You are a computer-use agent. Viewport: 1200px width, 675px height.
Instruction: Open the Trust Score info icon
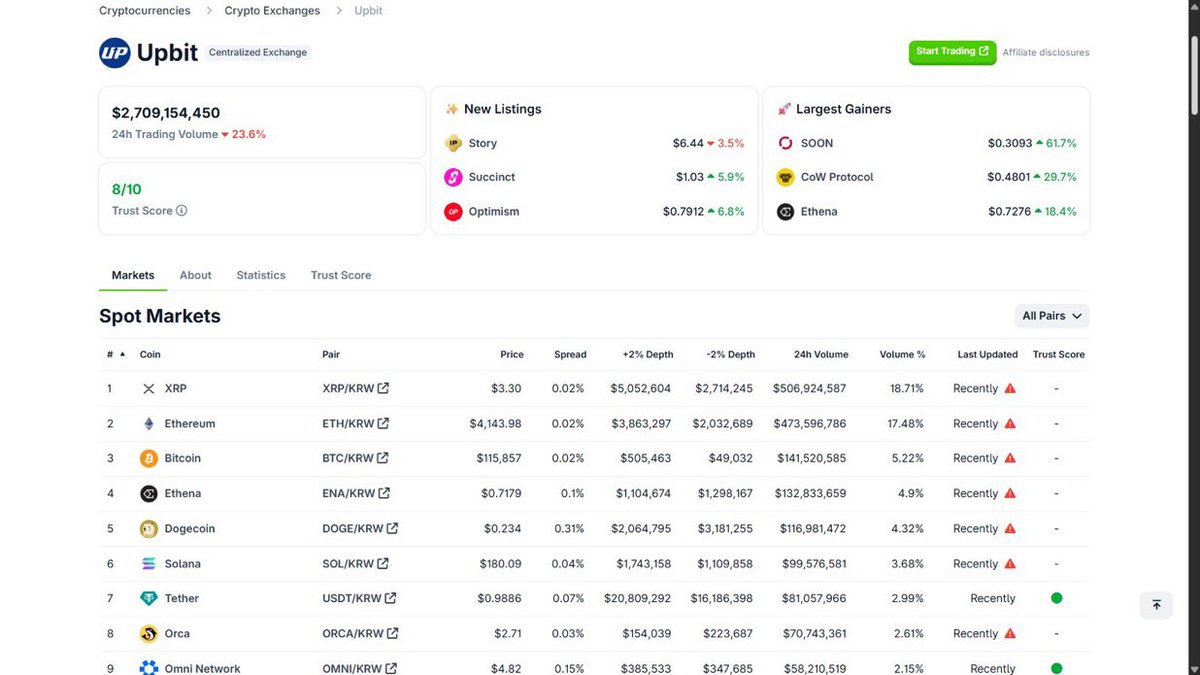[x=181, y=211]
